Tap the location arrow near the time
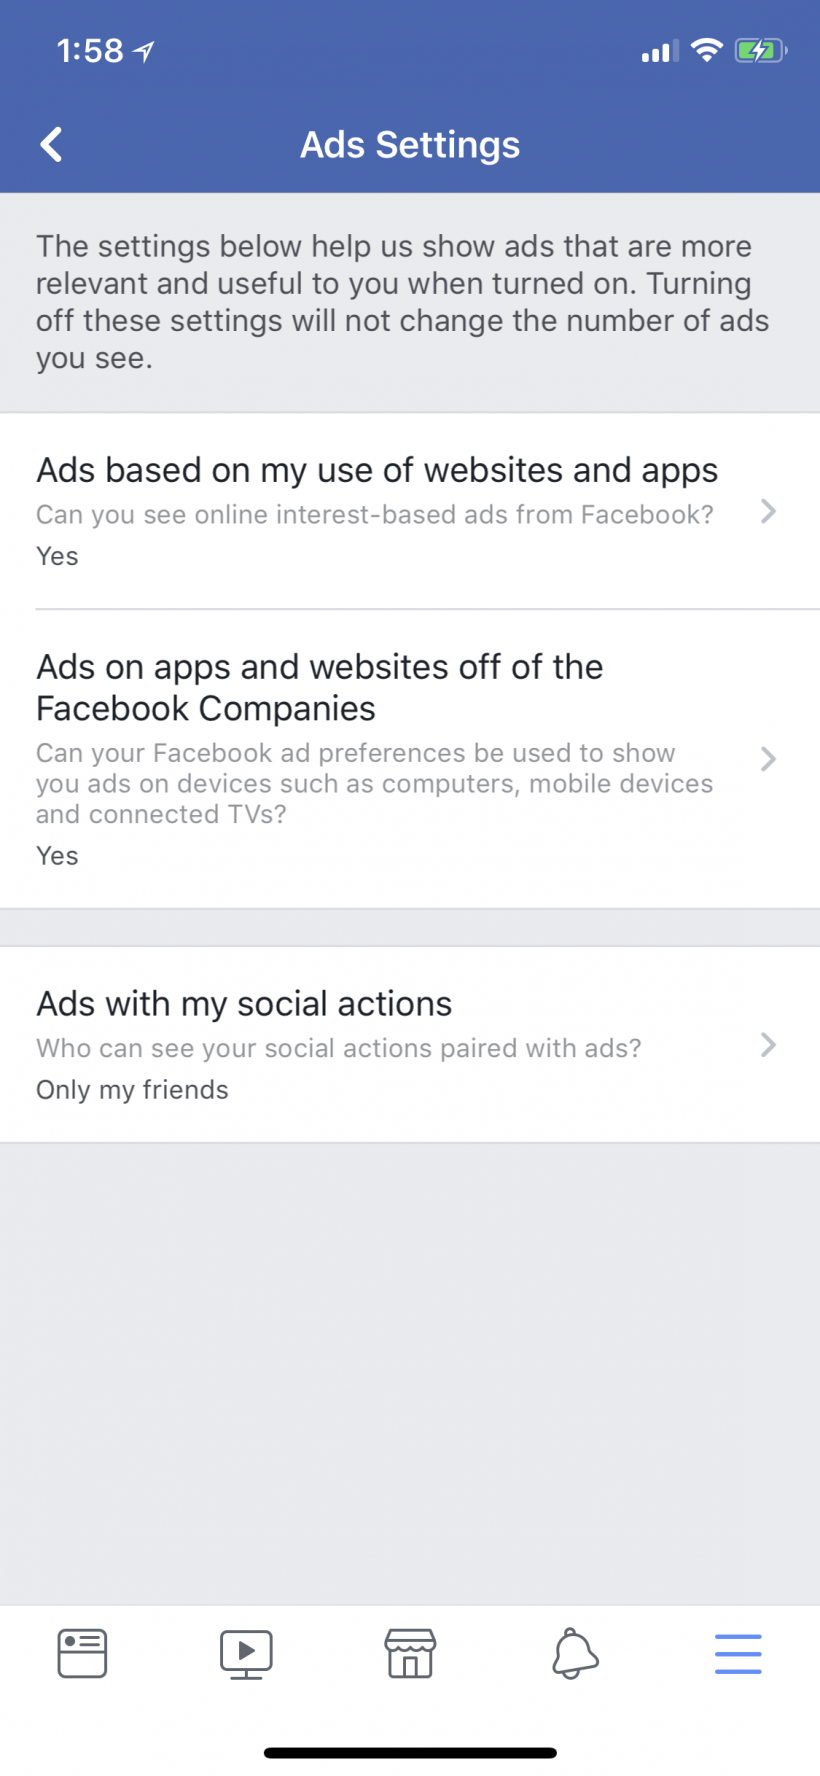This screenshot has height=1776, width=820. 144,51
